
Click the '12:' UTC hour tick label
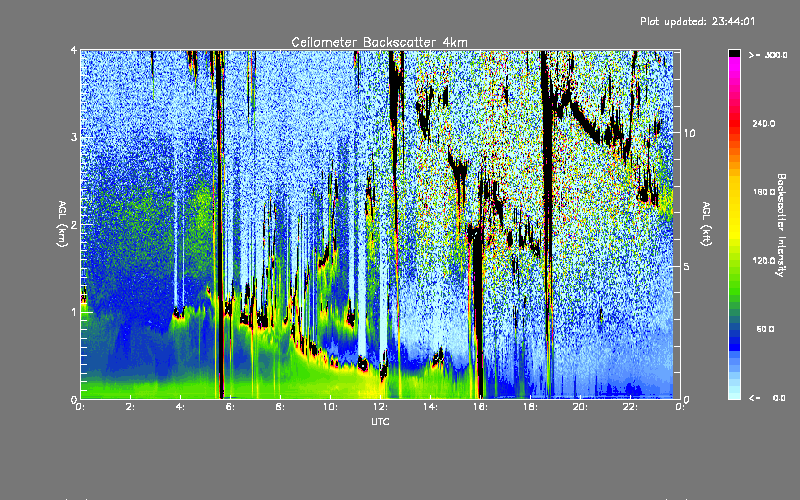[x=380, y=407]
